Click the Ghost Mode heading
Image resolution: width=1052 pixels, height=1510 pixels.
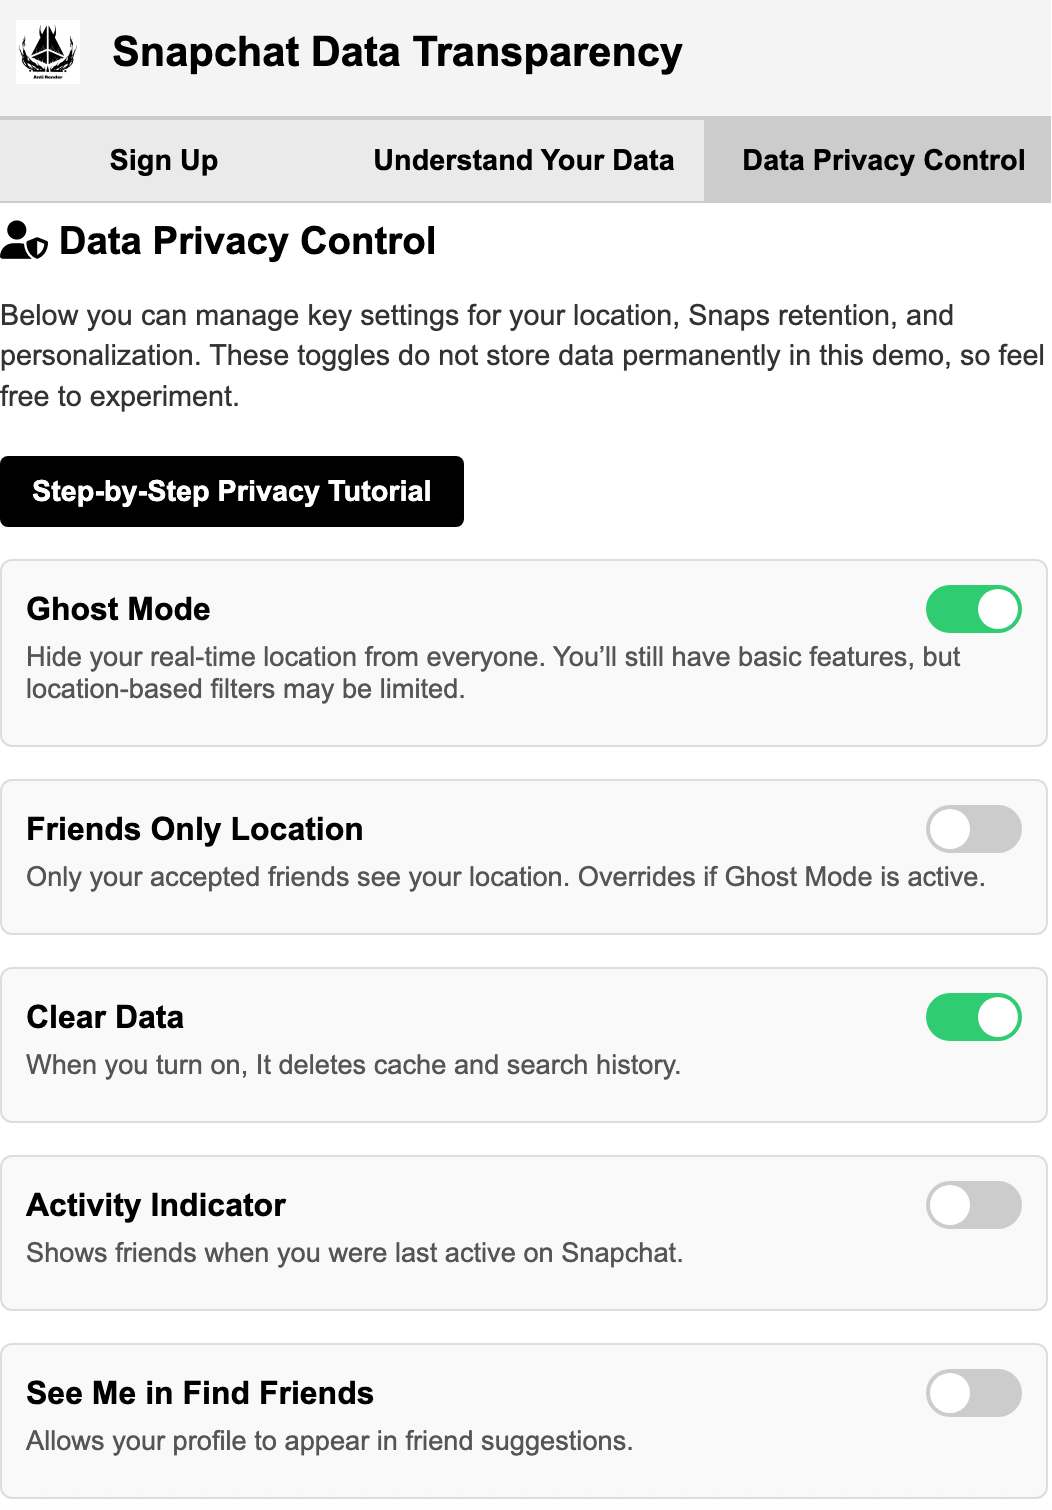(118, 608)
